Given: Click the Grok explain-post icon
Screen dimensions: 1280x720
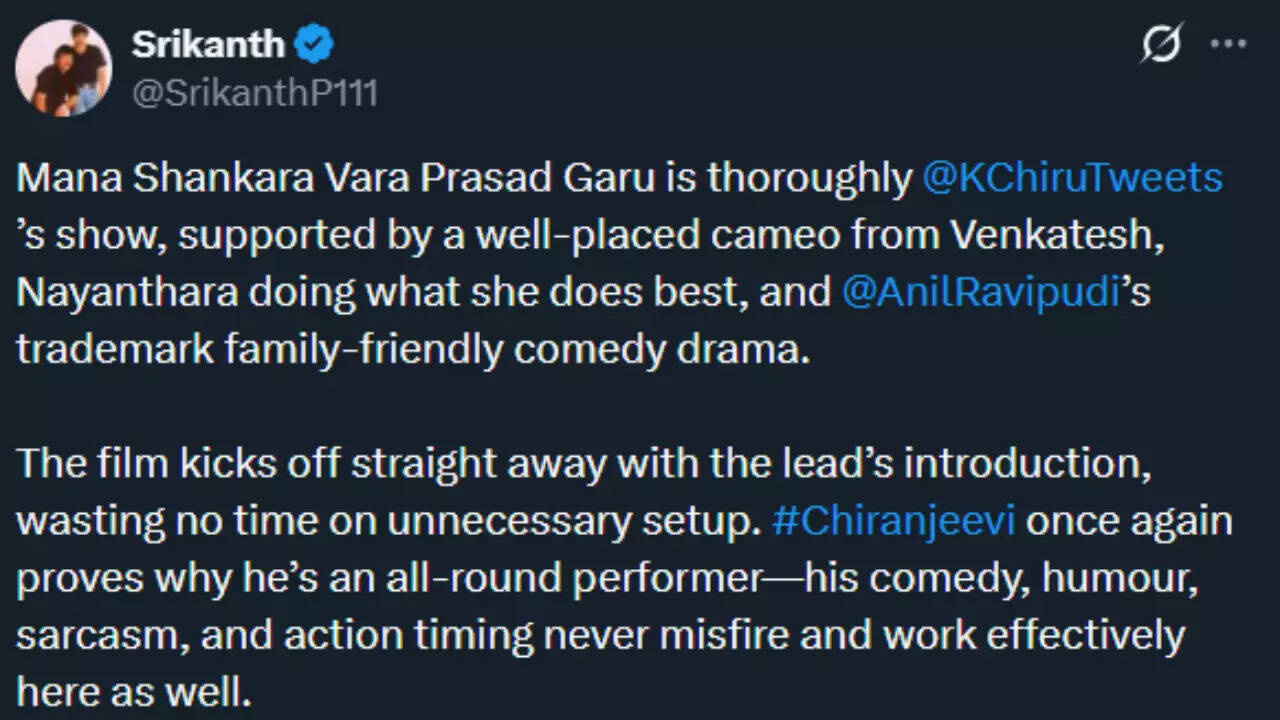Looking at the screenshot, I should (1161, 44).
